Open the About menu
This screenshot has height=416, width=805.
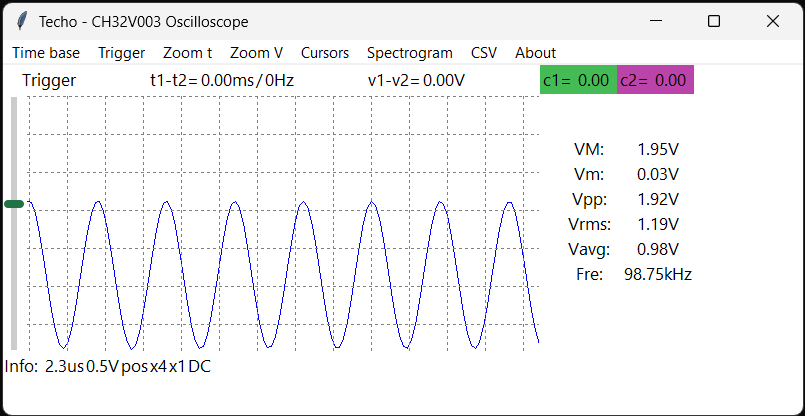coord(535,53)
